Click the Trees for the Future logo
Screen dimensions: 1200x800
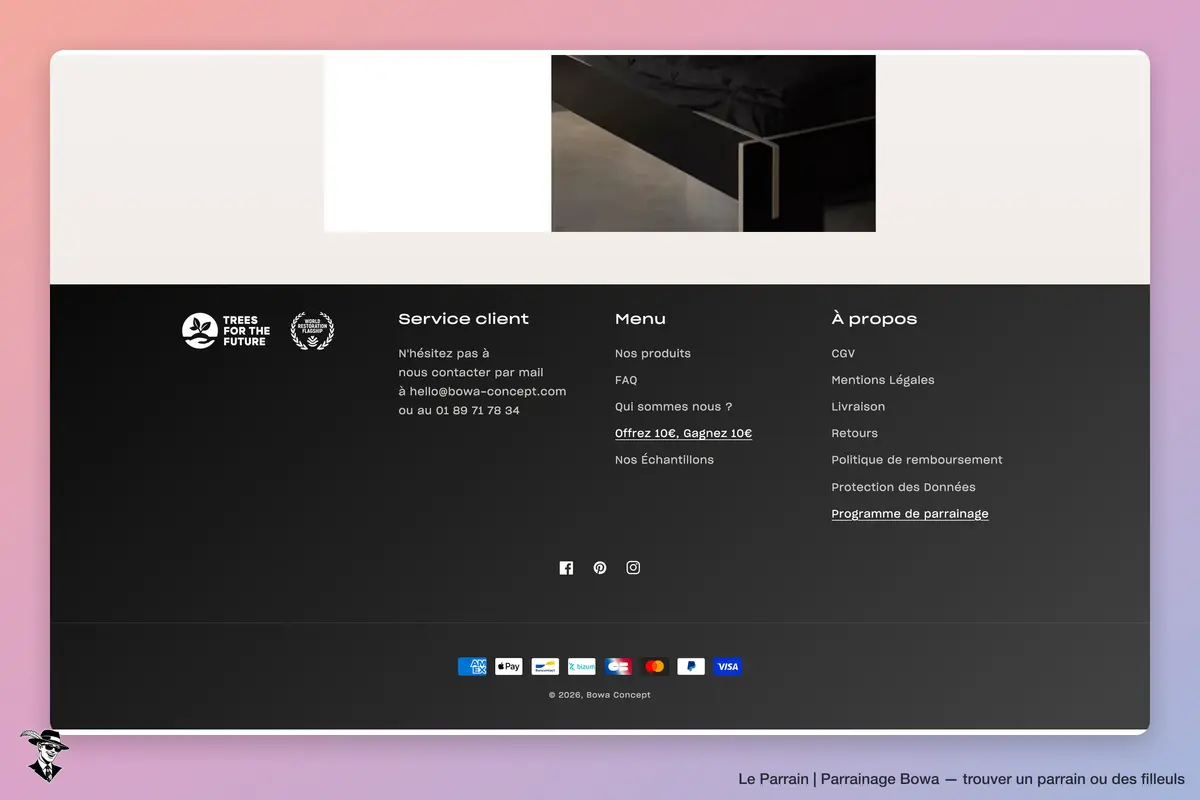[x=227, y=331]
